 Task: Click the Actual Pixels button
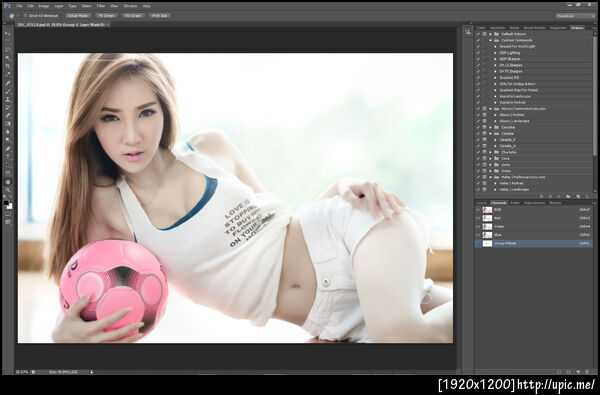click(78, 16)
